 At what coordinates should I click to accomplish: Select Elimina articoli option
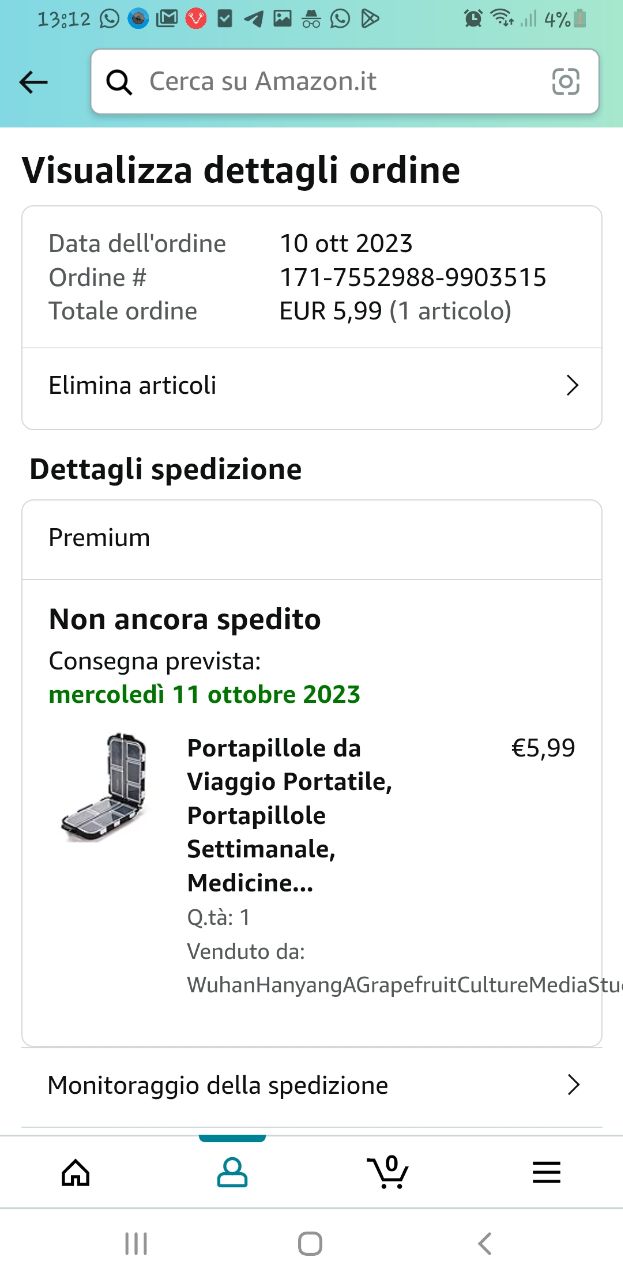133,386
